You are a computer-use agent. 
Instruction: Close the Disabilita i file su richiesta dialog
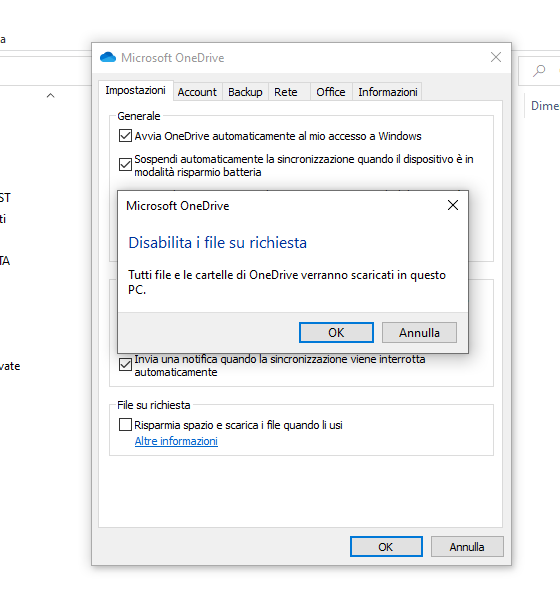coord(453,205)
